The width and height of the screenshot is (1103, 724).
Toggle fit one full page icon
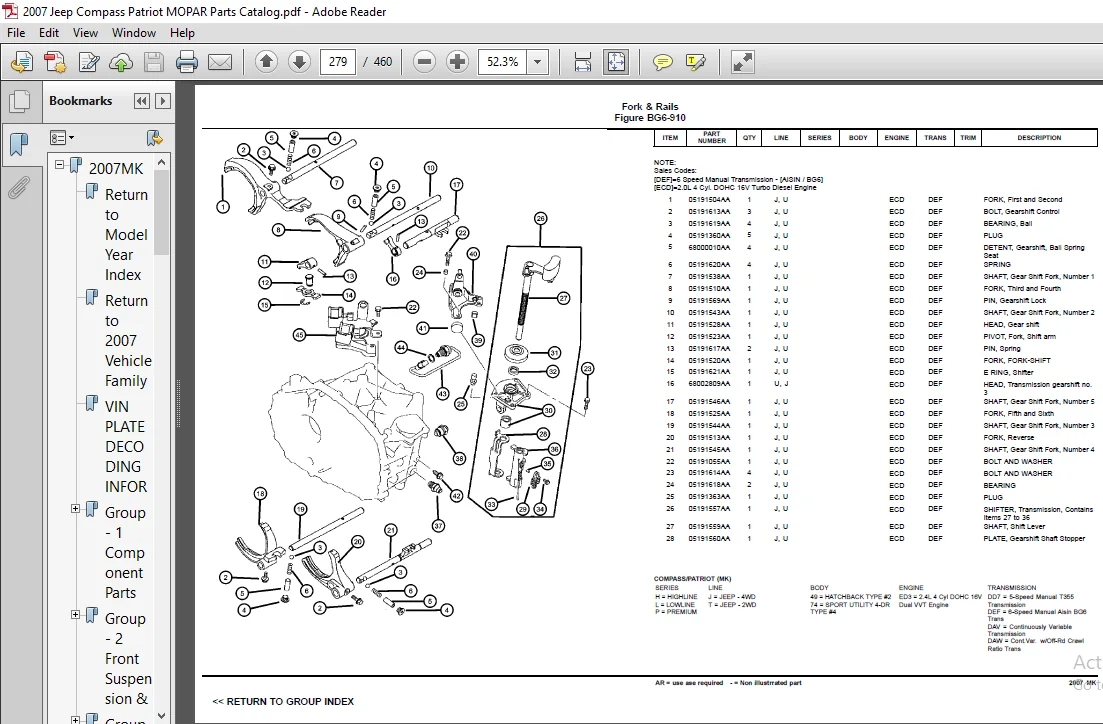(x=616, y=62)
